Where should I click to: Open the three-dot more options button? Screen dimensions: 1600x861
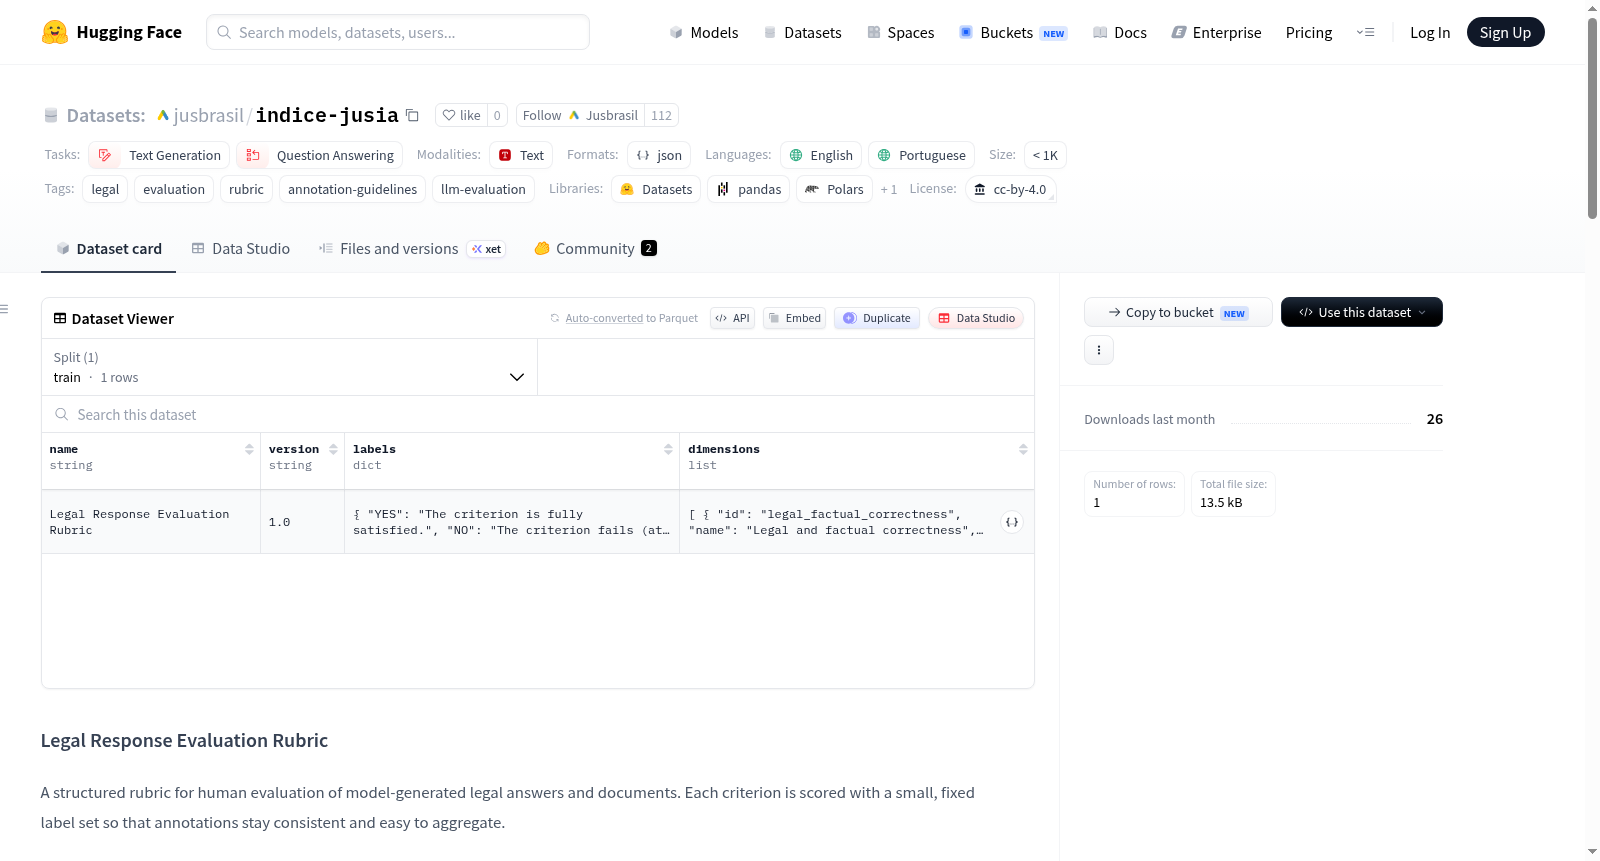click(x=1099, y=350)
